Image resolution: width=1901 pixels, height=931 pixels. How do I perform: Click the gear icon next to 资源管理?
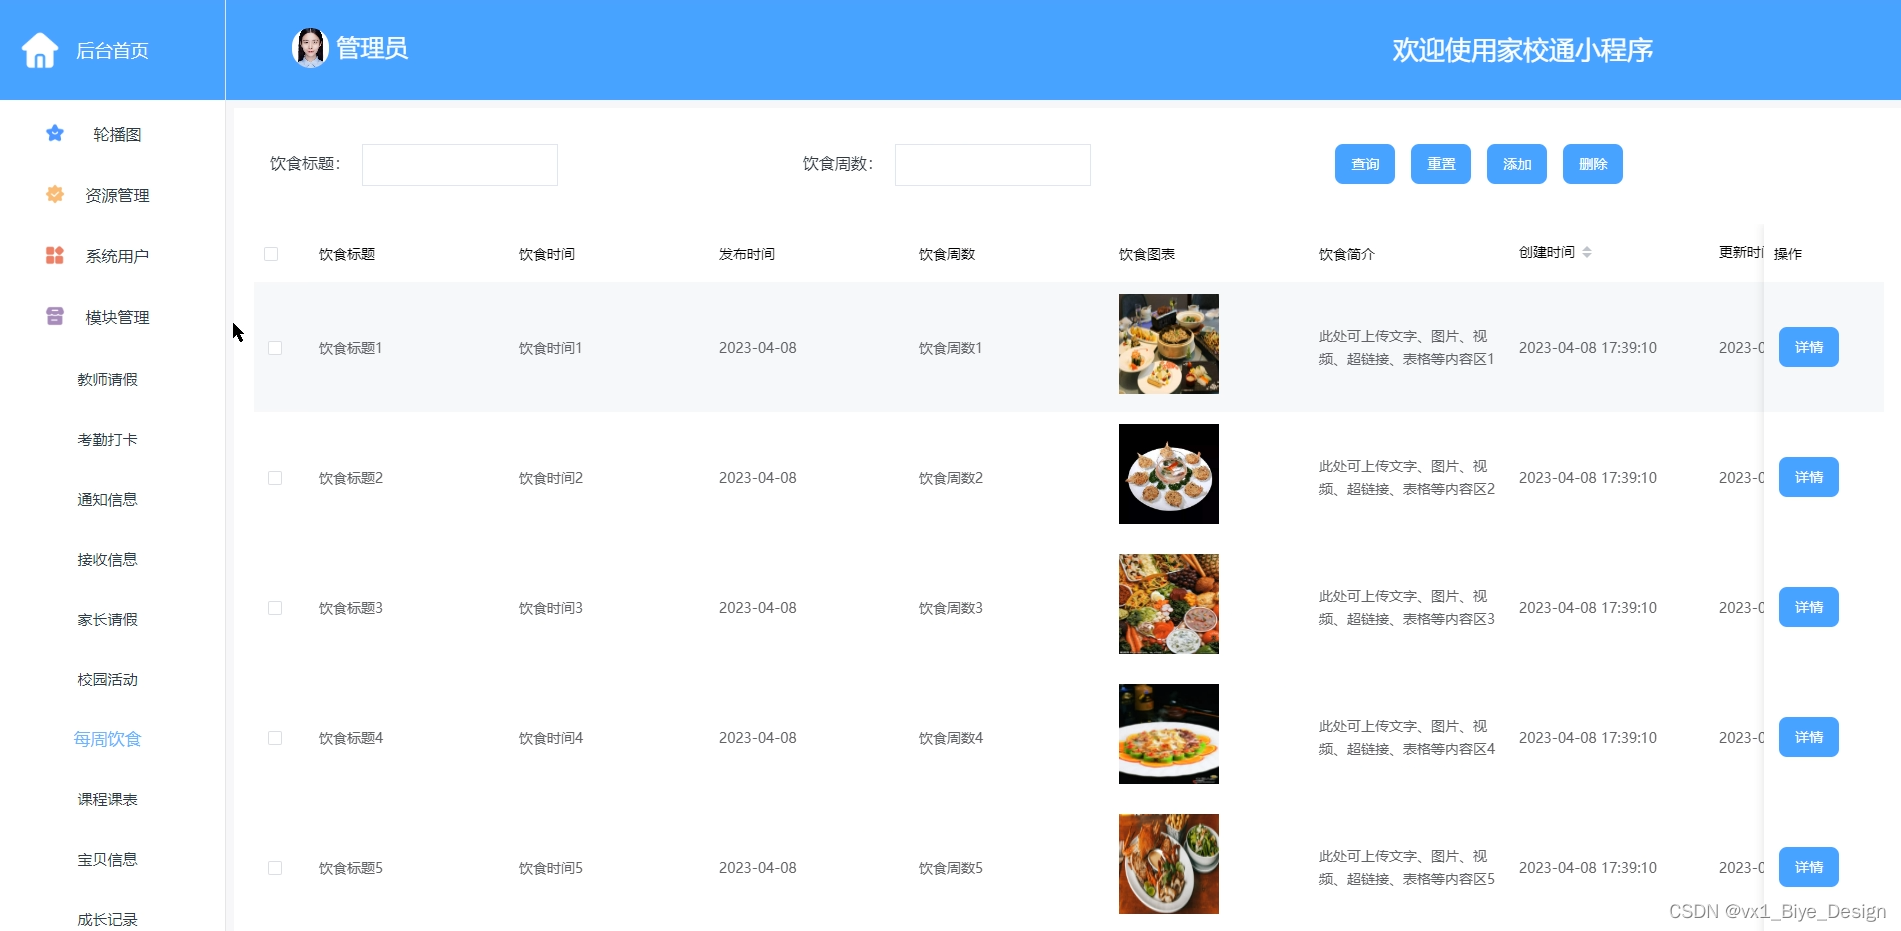pos(55,194)
